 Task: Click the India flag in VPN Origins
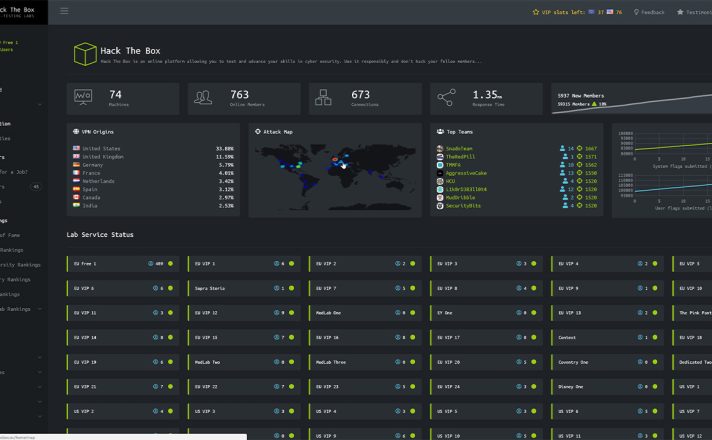76,205
